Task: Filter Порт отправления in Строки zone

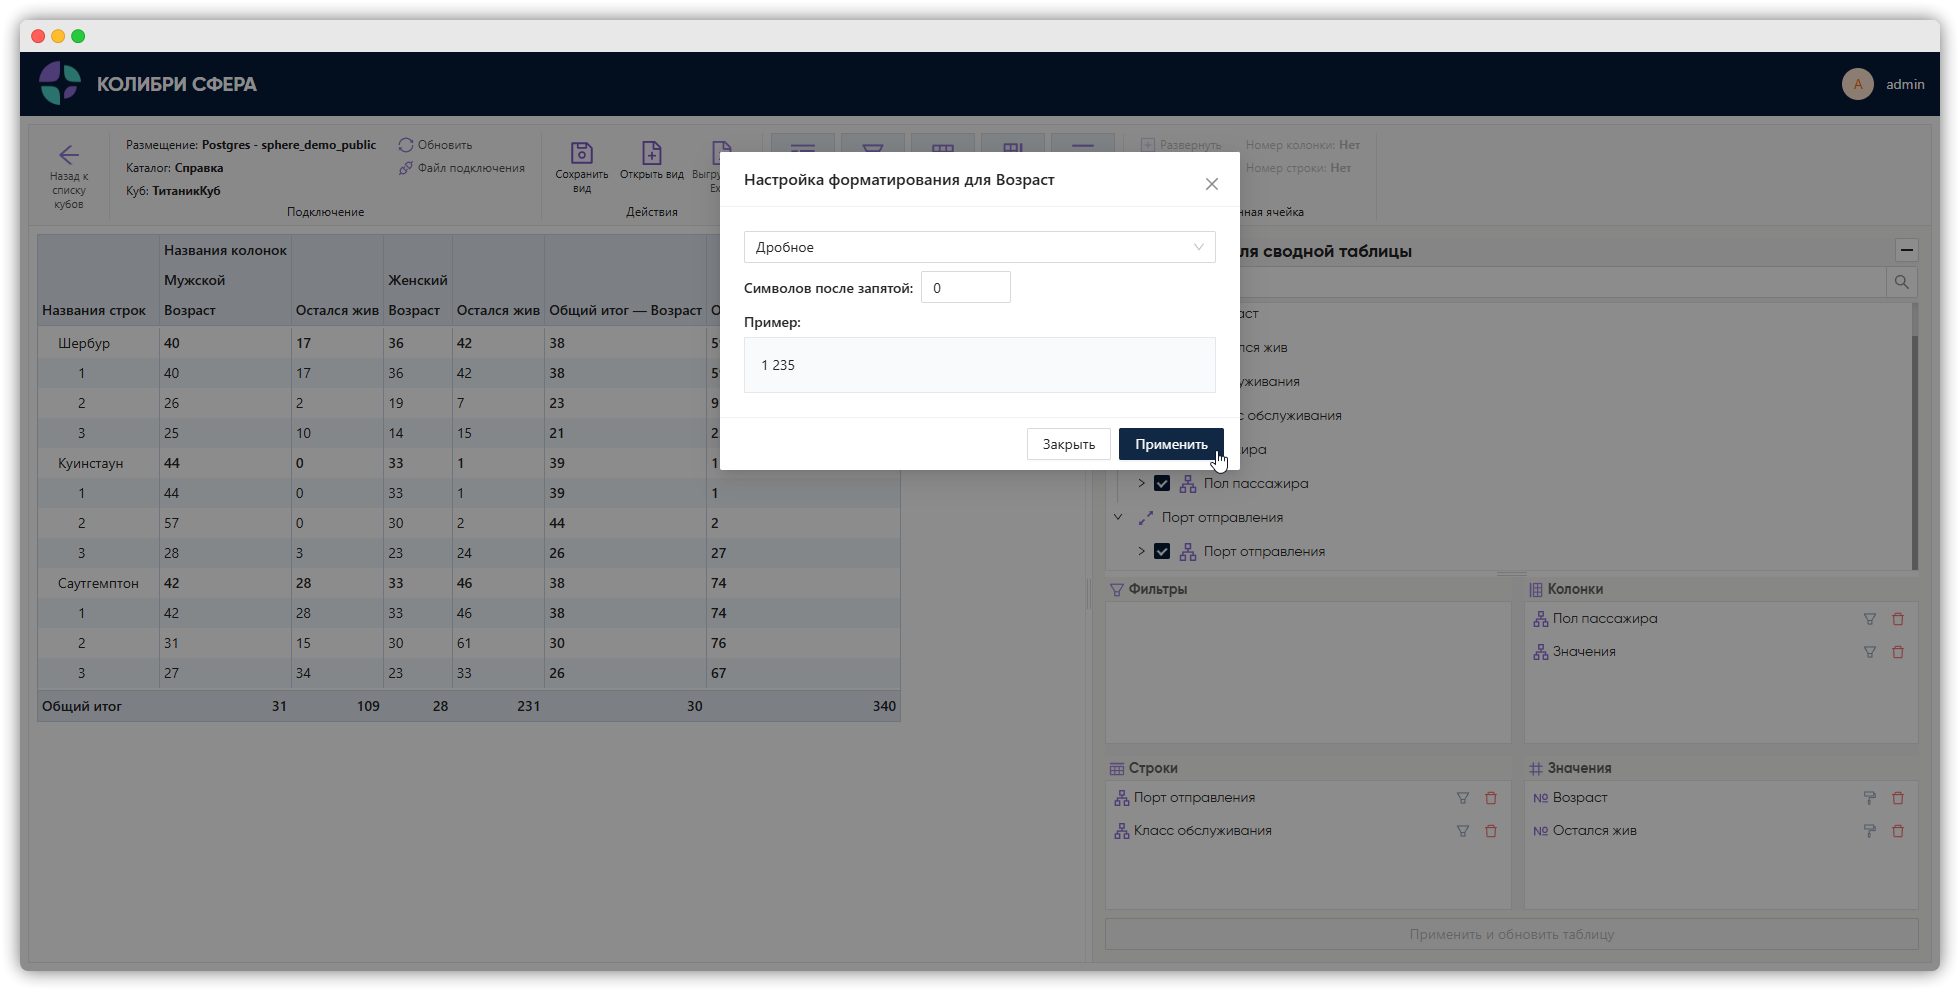Action: [1463, 798]
